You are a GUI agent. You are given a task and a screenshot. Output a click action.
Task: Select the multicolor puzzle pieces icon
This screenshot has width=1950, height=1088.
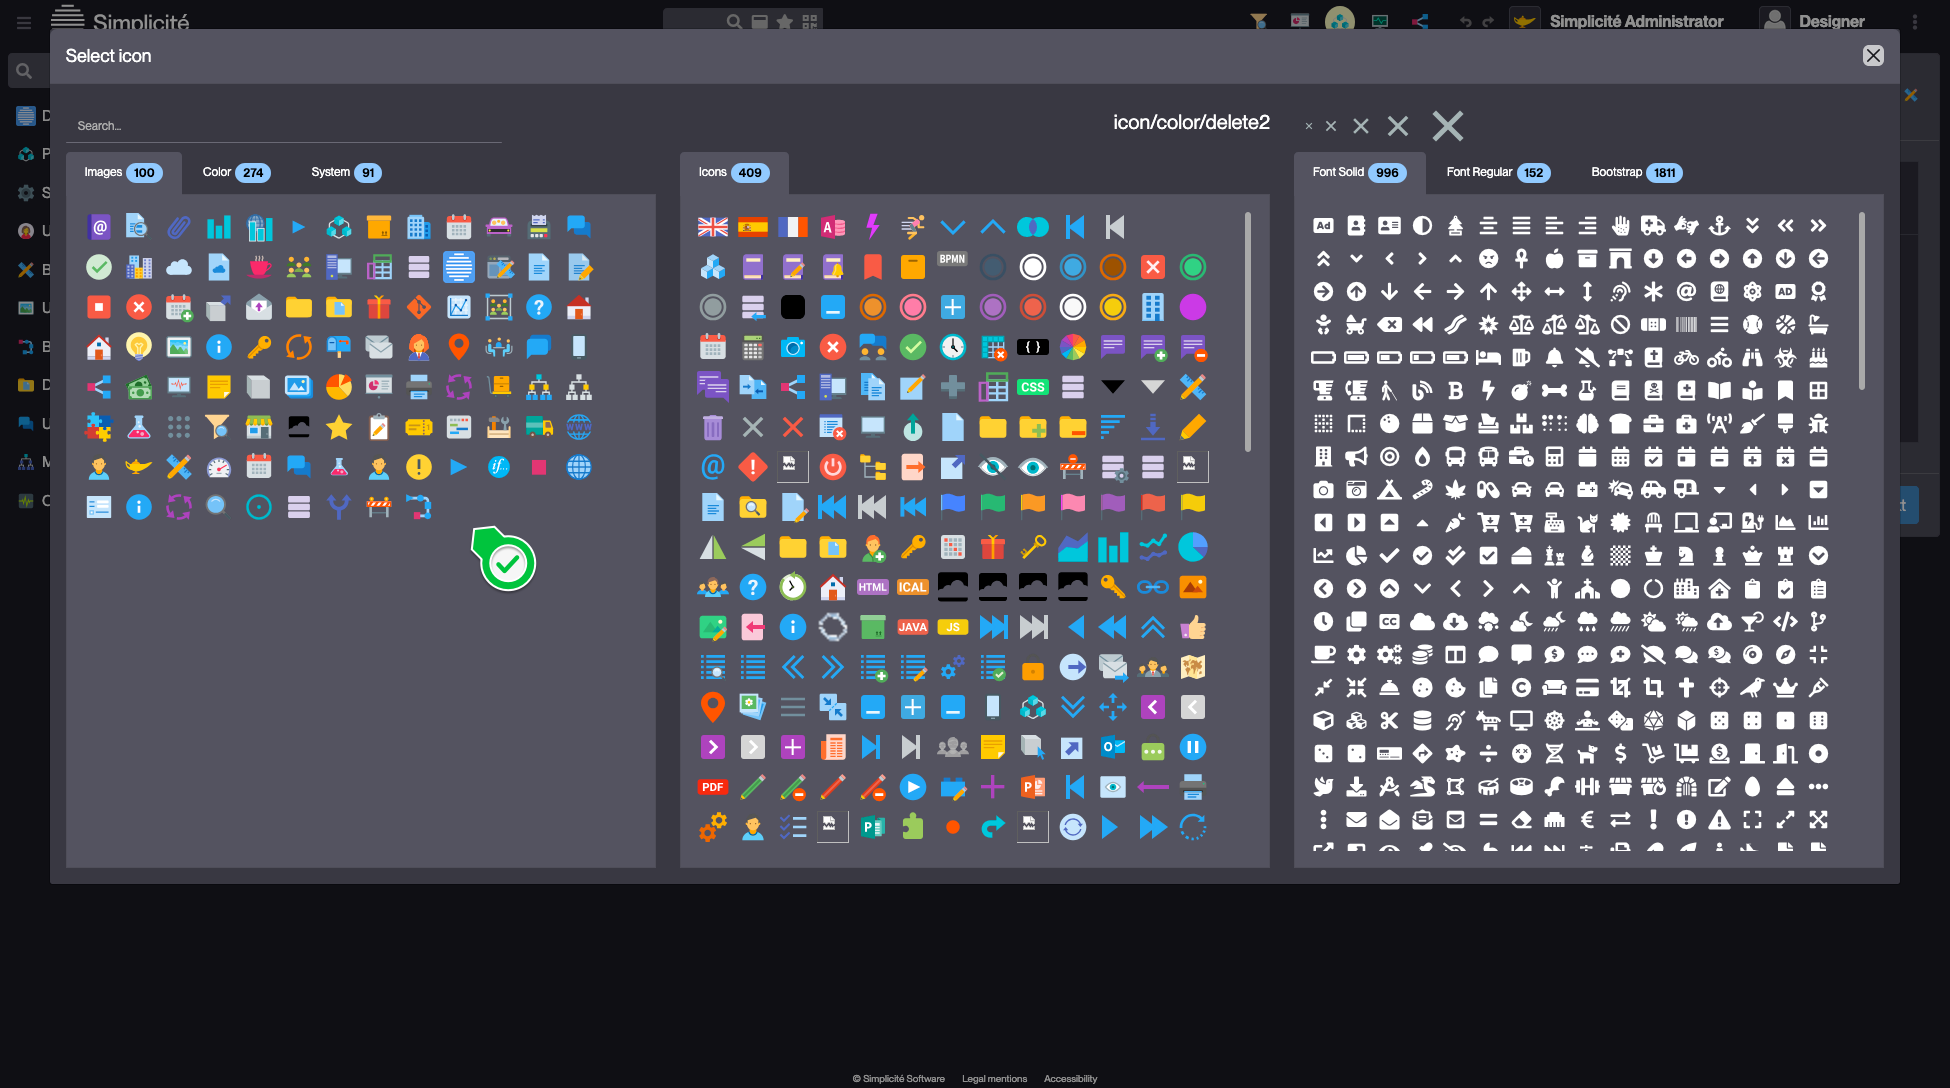tap(99, 427)
